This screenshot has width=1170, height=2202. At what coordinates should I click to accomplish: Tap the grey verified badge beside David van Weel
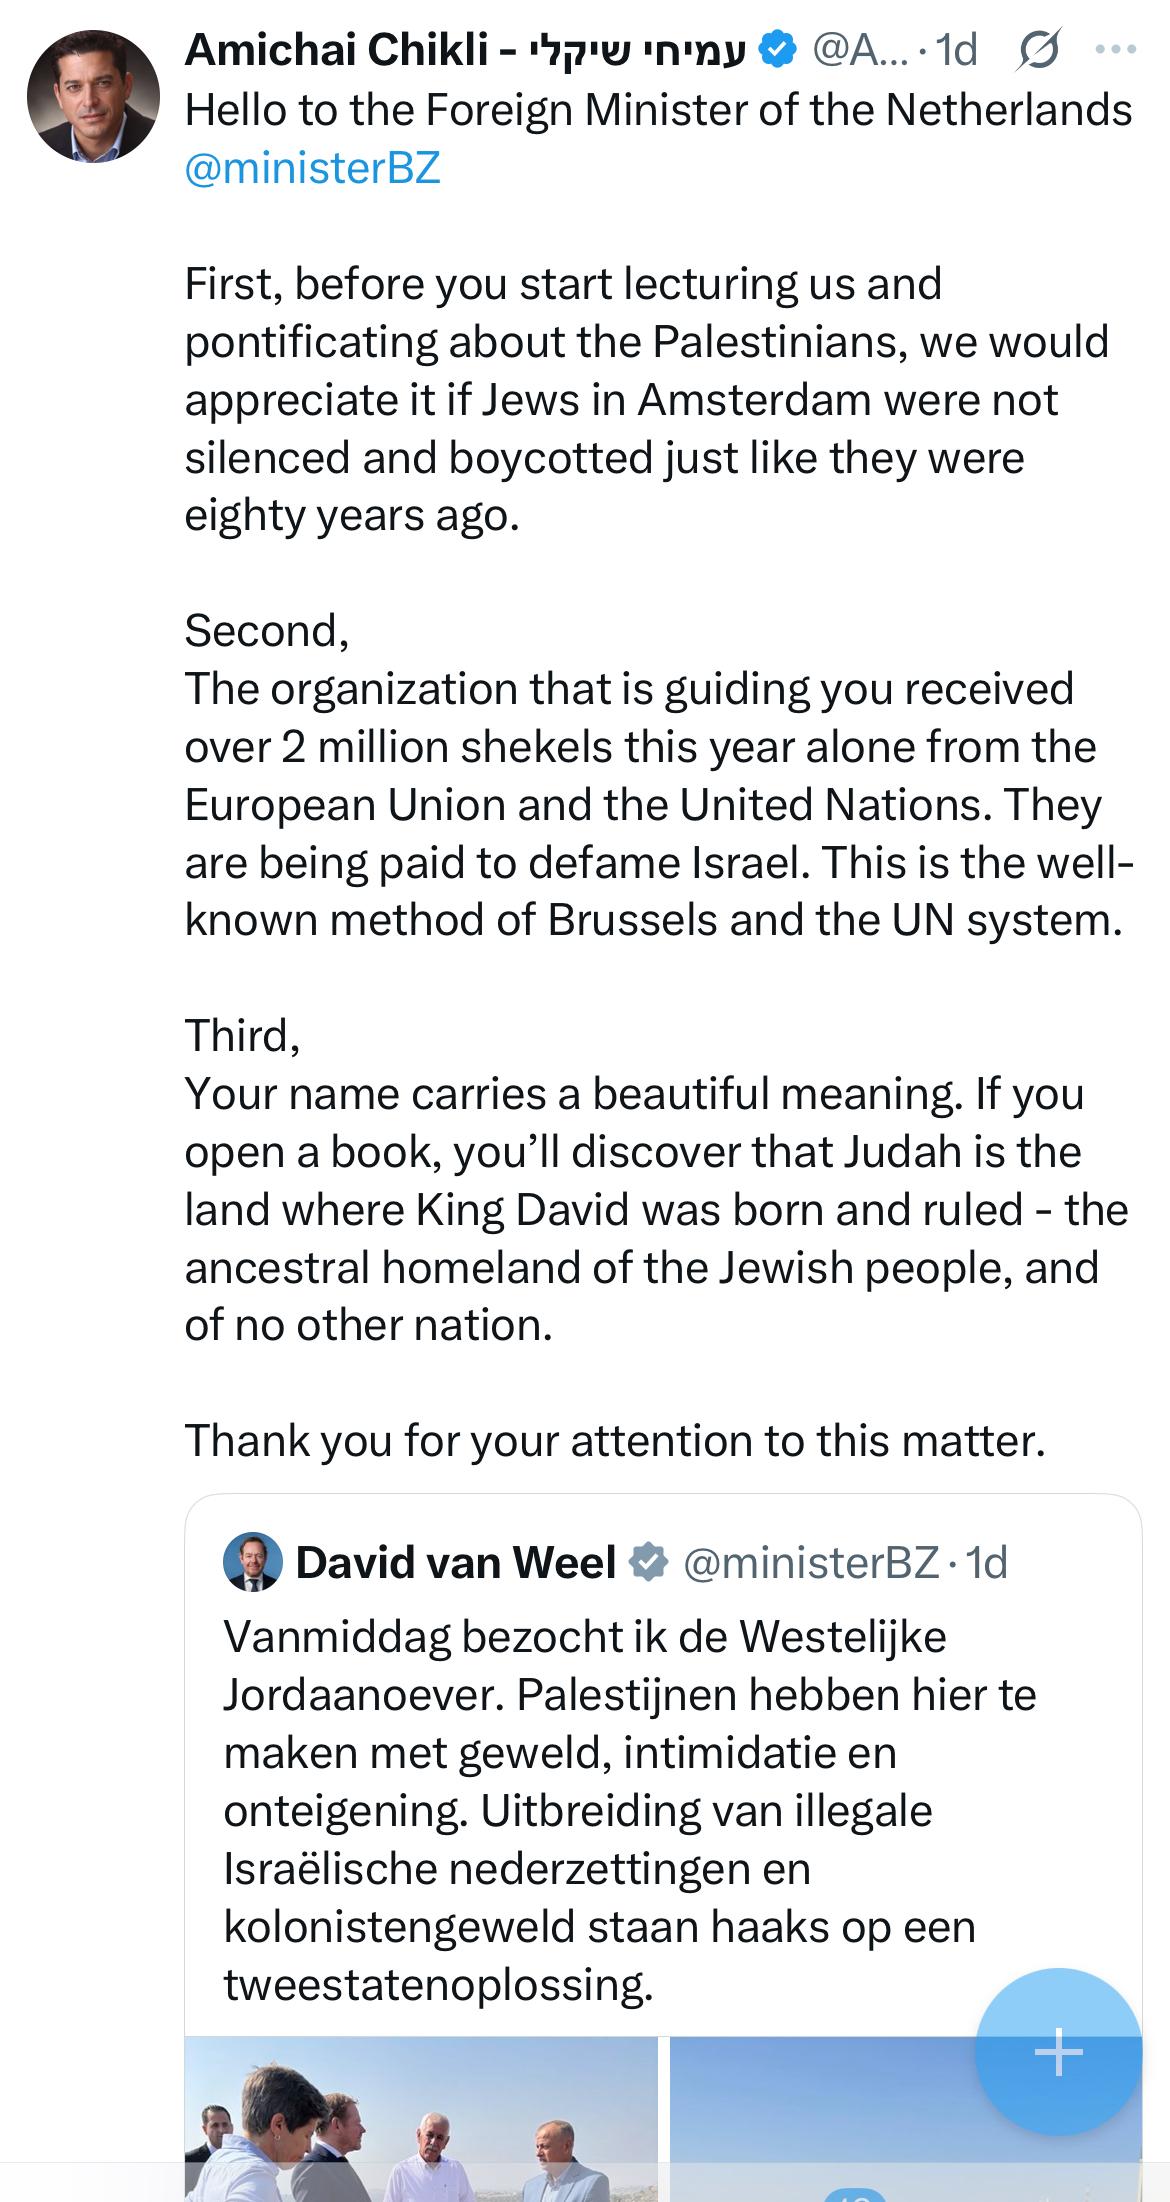tap(648, 1562)
